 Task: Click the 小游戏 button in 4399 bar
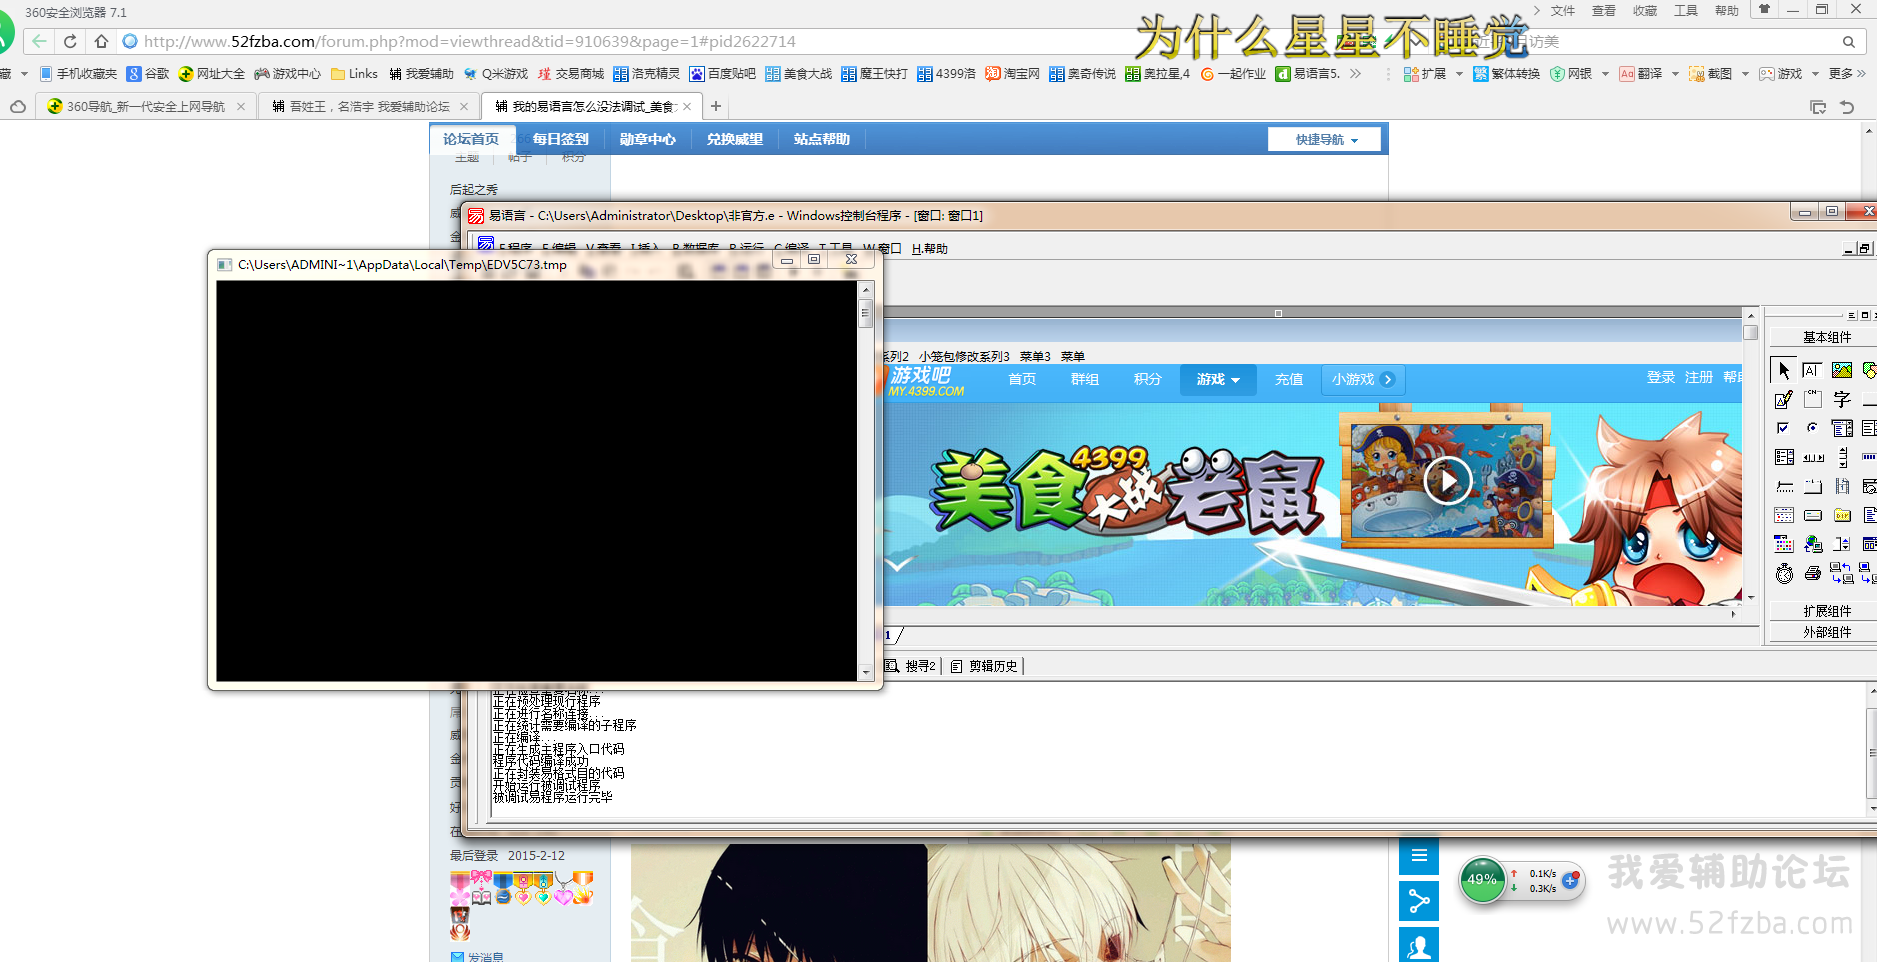pyautogui.click(x=1362, y=380)
